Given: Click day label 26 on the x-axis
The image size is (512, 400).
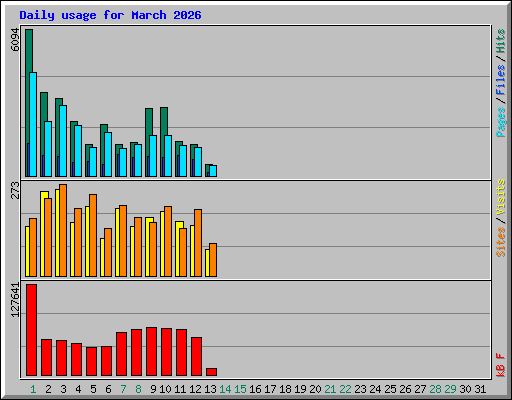Looking at the screenshot, I should tap(405, 389).
